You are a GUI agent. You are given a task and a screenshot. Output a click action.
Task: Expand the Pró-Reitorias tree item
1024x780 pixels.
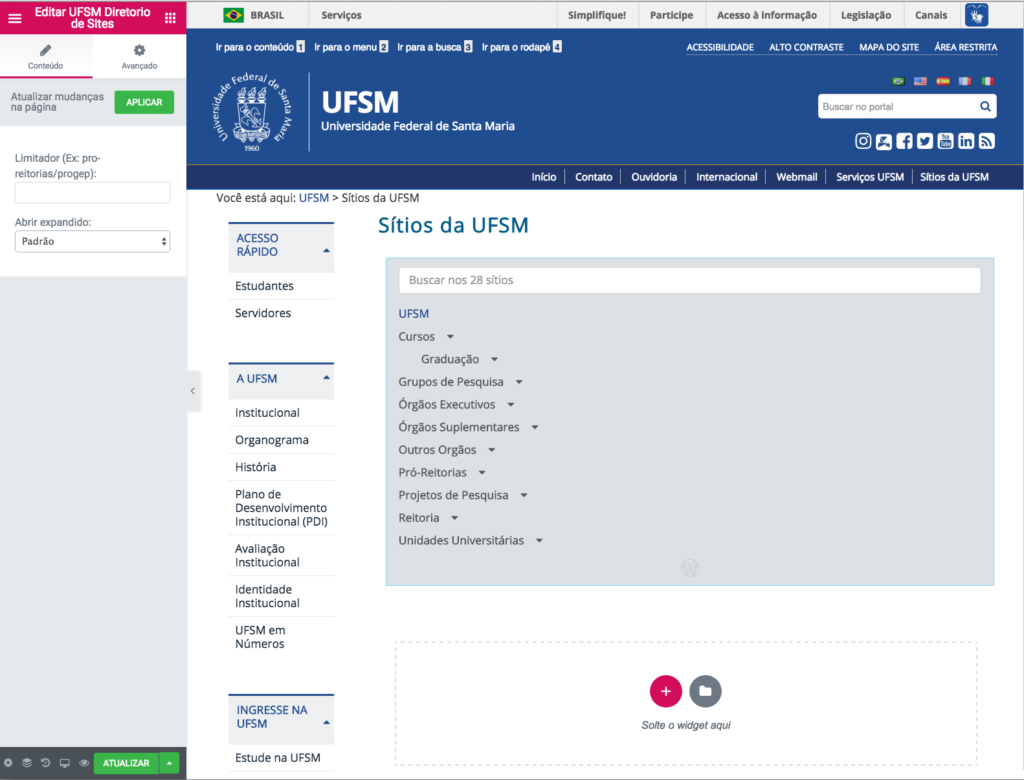pyautogui.click(x=482, y=472)
